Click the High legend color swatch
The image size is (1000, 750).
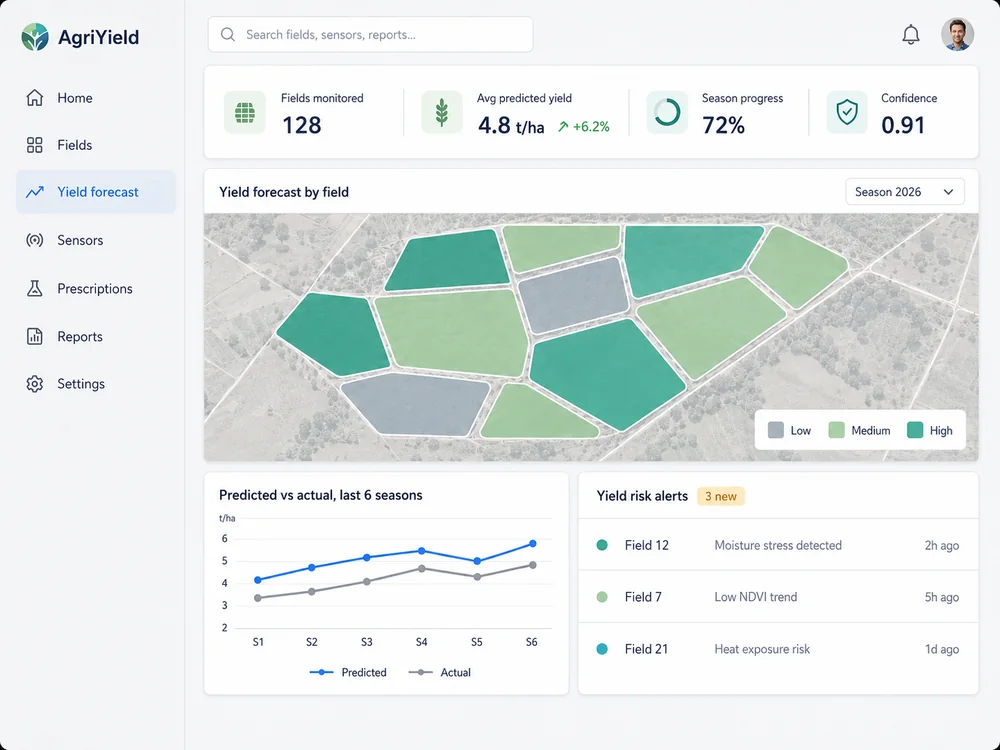[x=915, y=430]
